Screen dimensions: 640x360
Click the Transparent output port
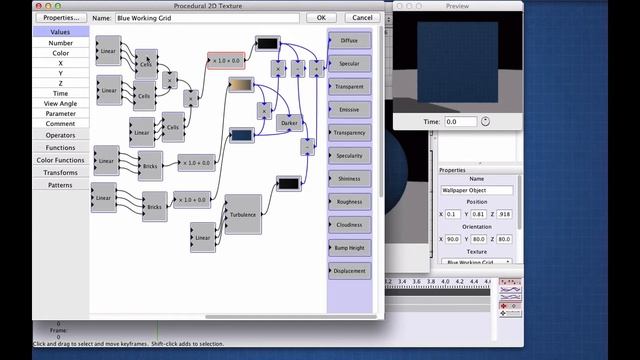(x=350, y=87)
